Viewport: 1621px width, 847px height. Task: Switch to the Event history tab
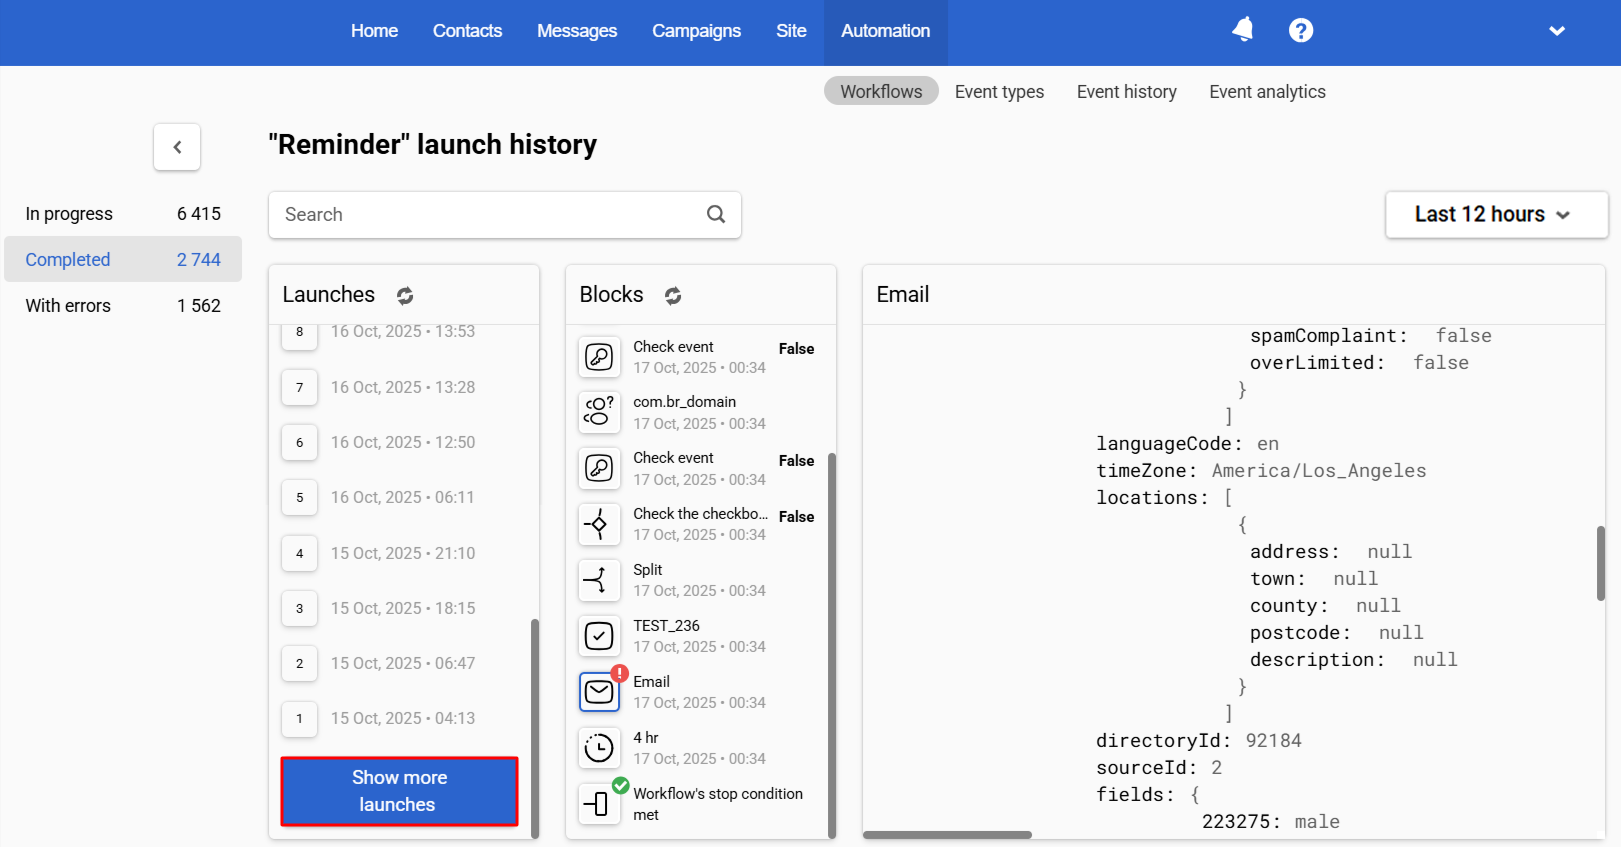pos(1126,91)
